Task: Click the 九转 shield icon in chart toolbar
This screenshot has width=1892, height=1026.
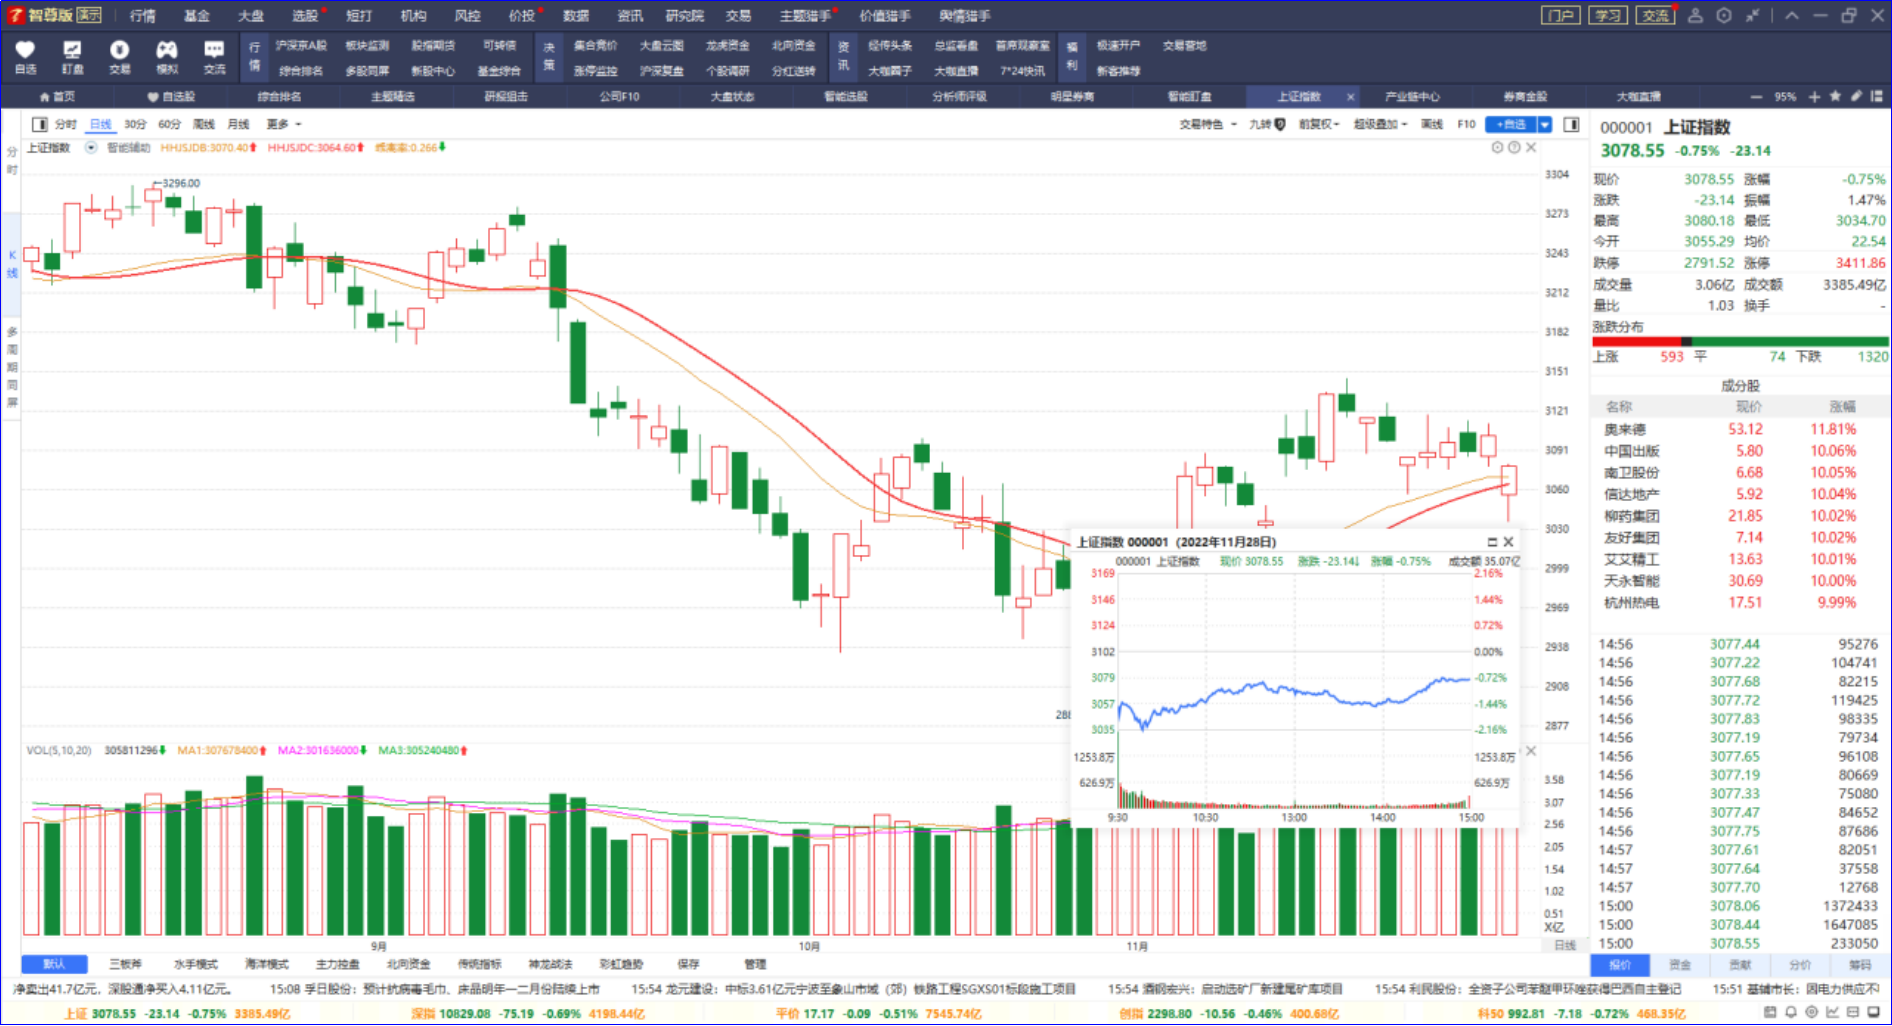Action: 1279,124
